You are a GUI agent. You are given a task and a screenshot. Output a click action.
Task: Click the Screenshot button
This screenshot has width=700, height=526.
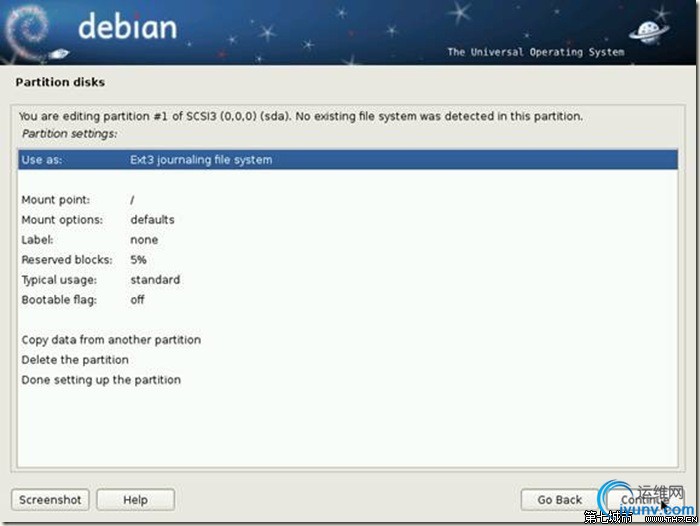50,500
